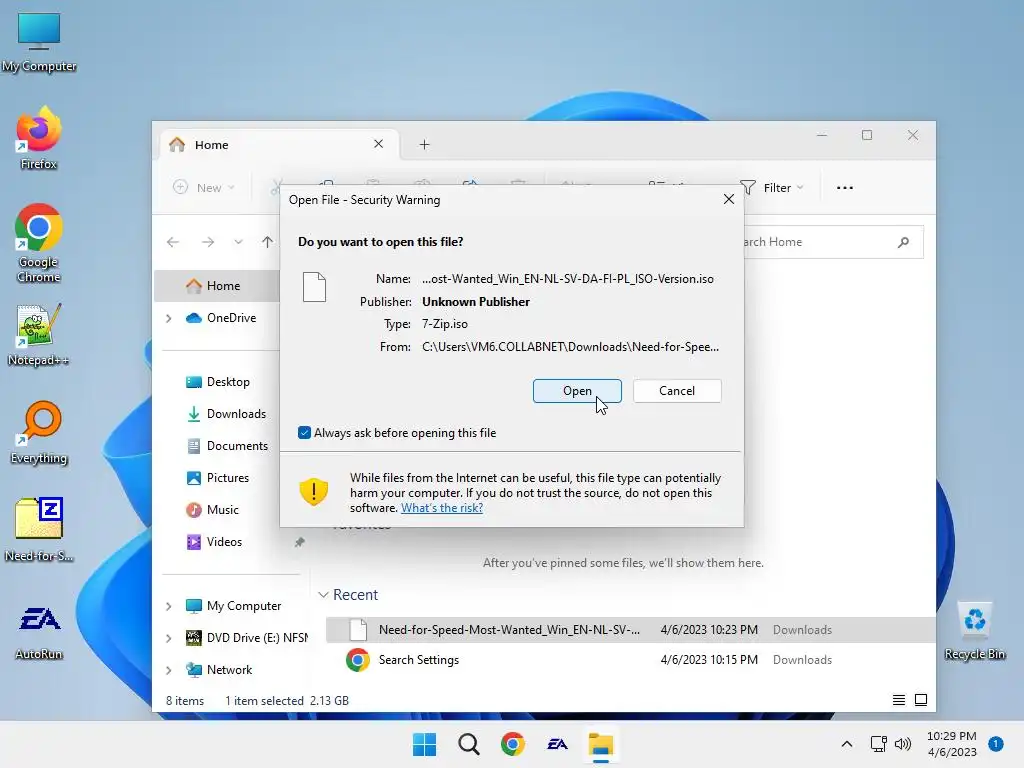Image resolution: width=1024 pixels, height=768 pixels.
Task: Open Downloads in the sidebar
Action: point(226,413)
